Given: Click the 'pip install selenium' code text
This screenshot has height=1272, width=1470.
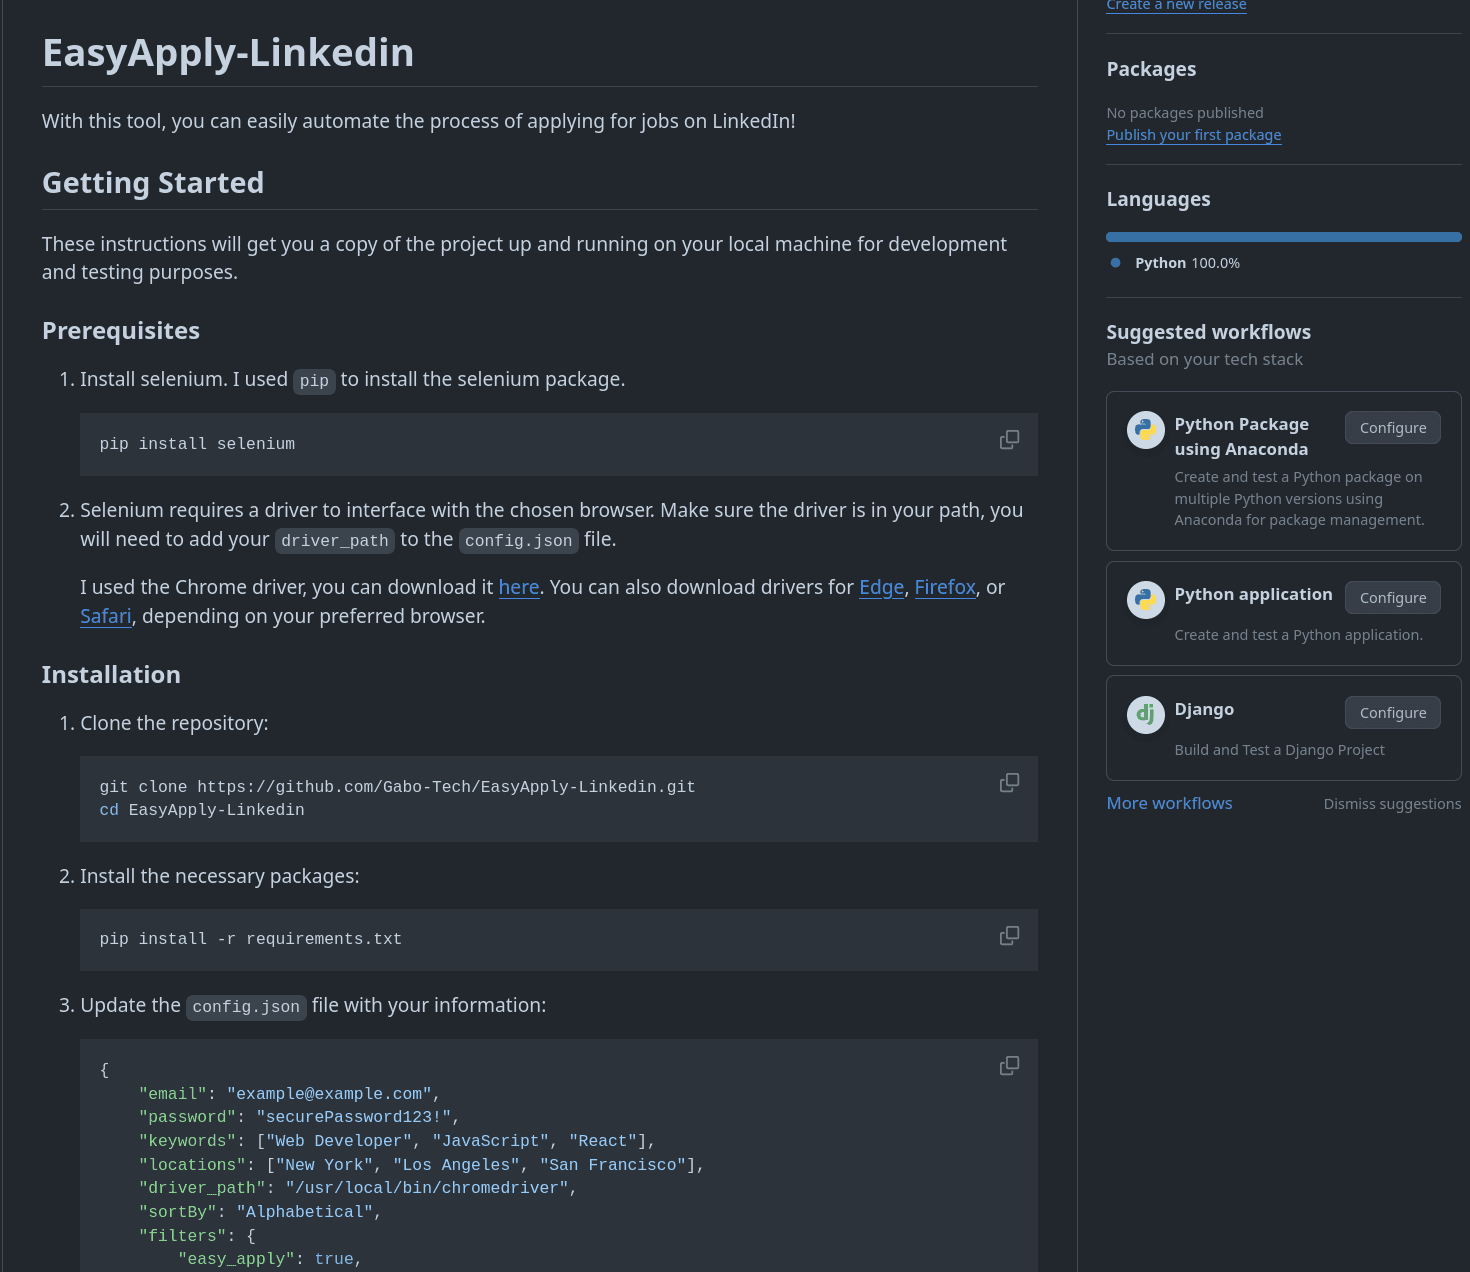Looking at the screenshot, I should click(x=197, y=444).
